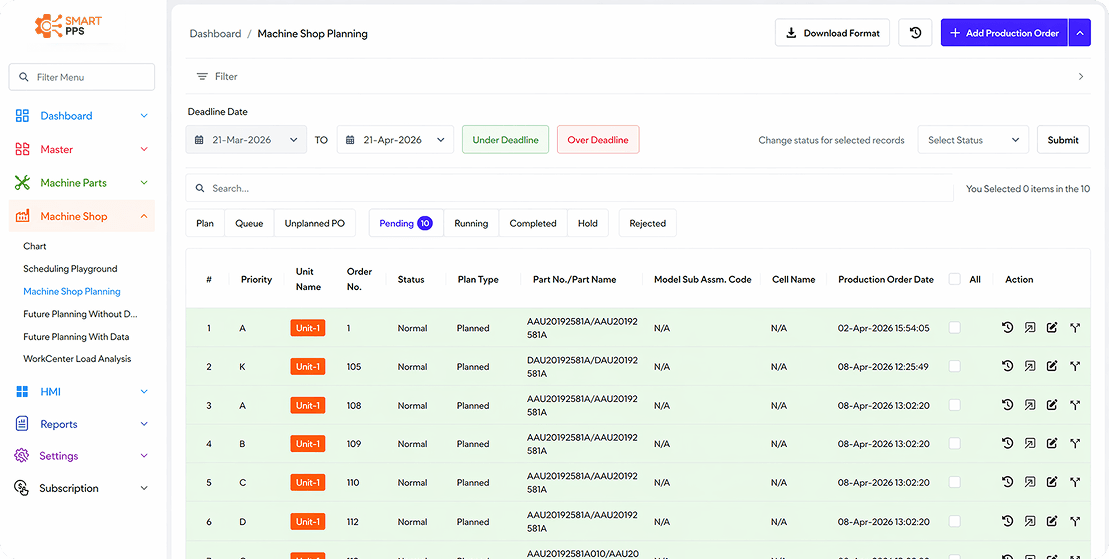
Task: Open the Select Status dropdown
Action: coord(973,140)
